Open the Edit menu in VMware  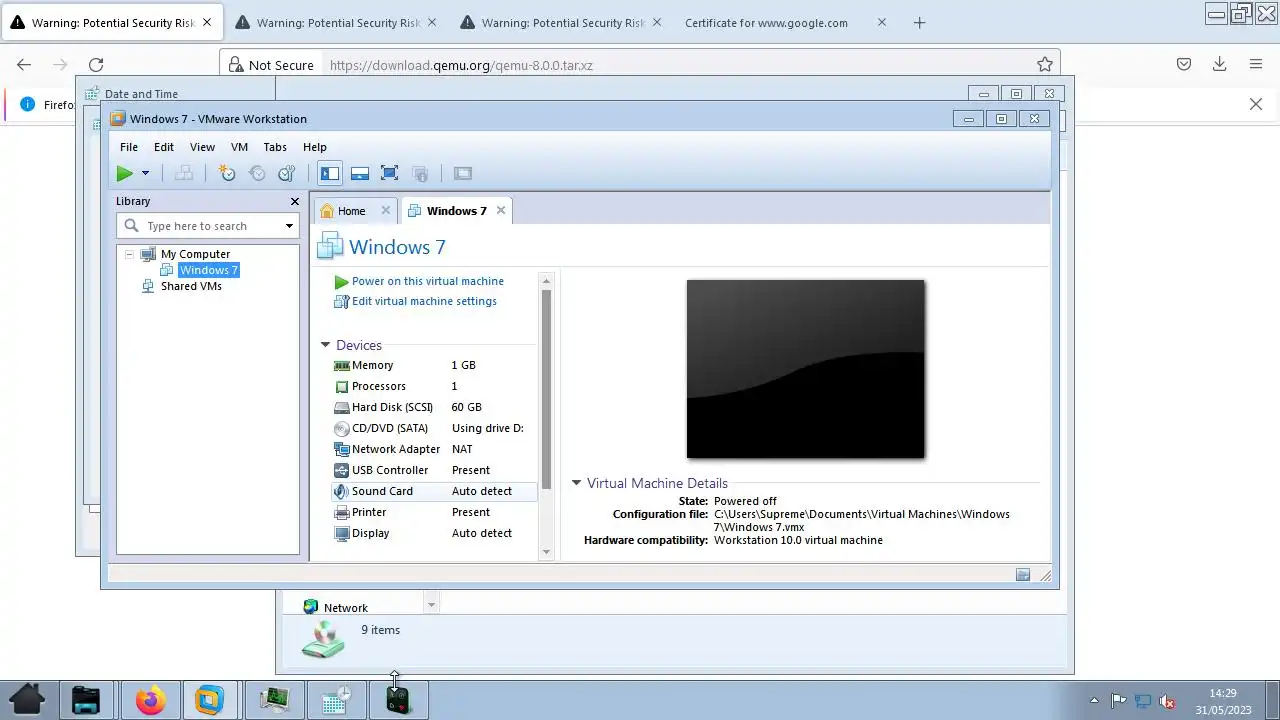[x=164, y=147]
